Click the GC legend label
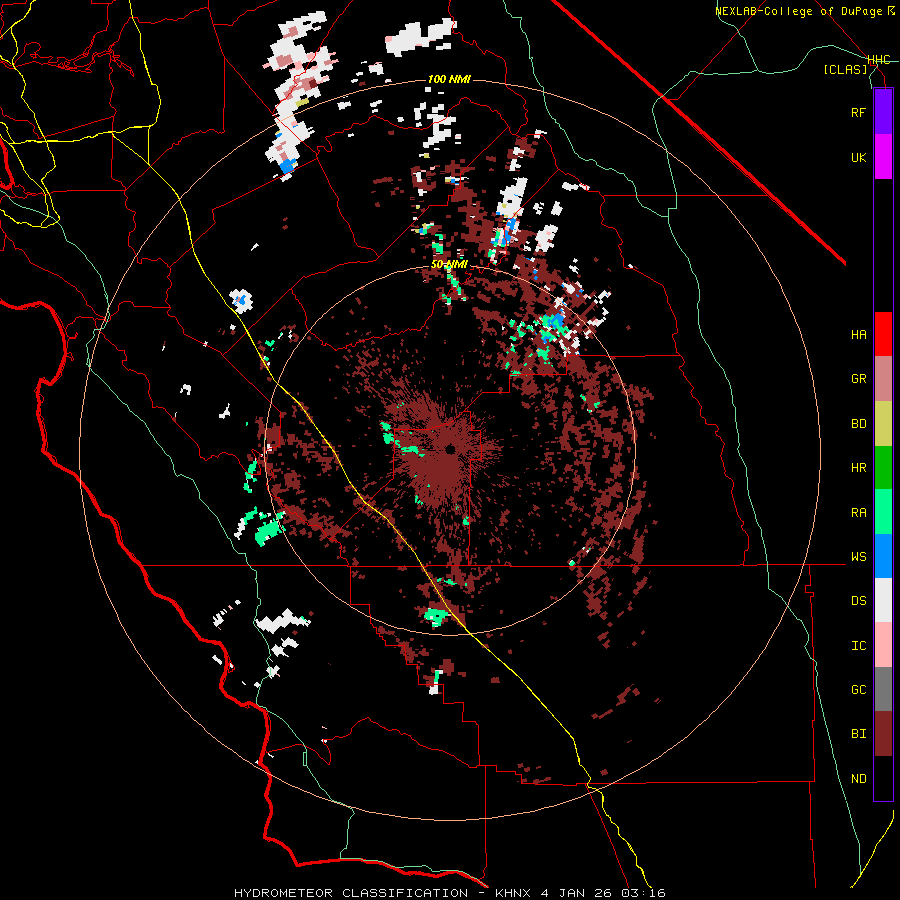Viewport: 900px width, 900px height. tap(858, 689)
